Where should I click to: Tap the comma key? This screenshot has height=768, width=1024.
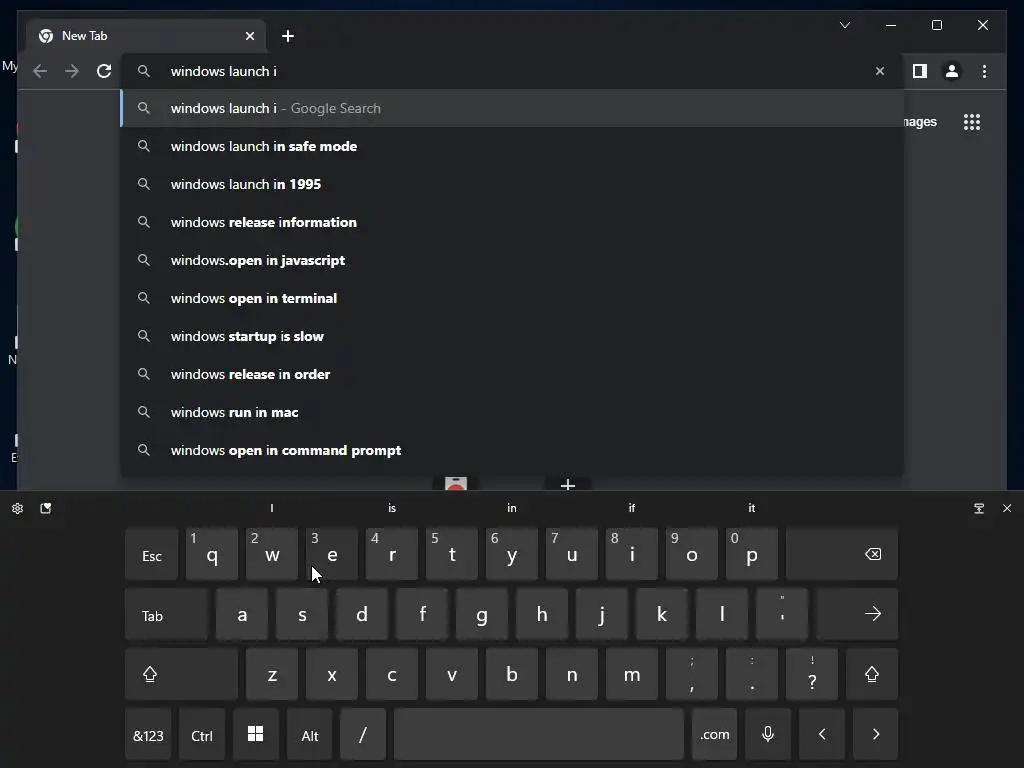[x=692, y=674]
